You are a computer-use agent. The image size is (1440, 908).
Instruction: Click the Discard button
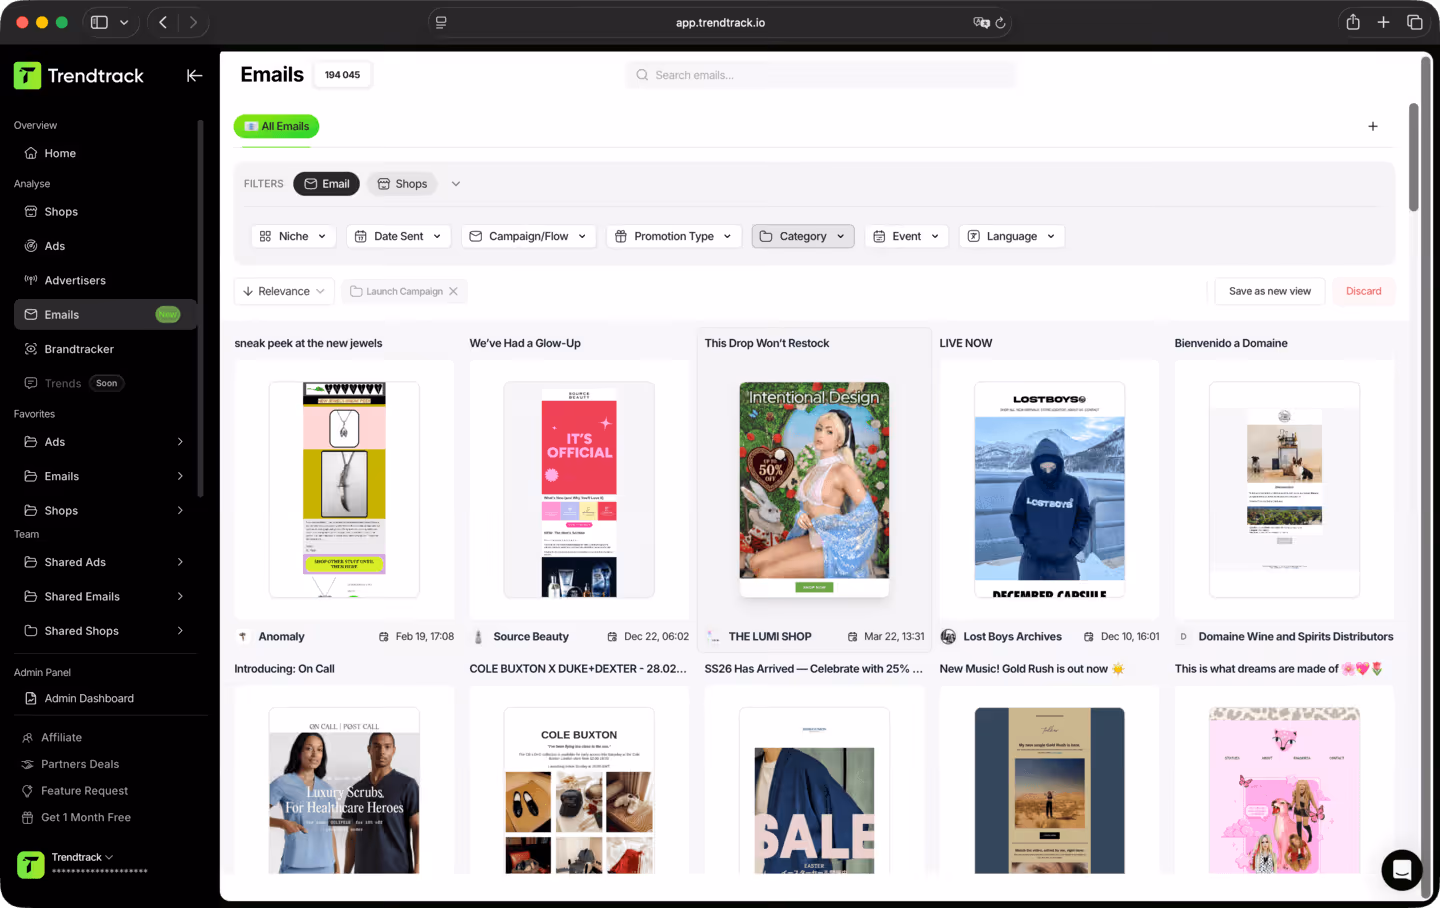[x=1363, y=291]
